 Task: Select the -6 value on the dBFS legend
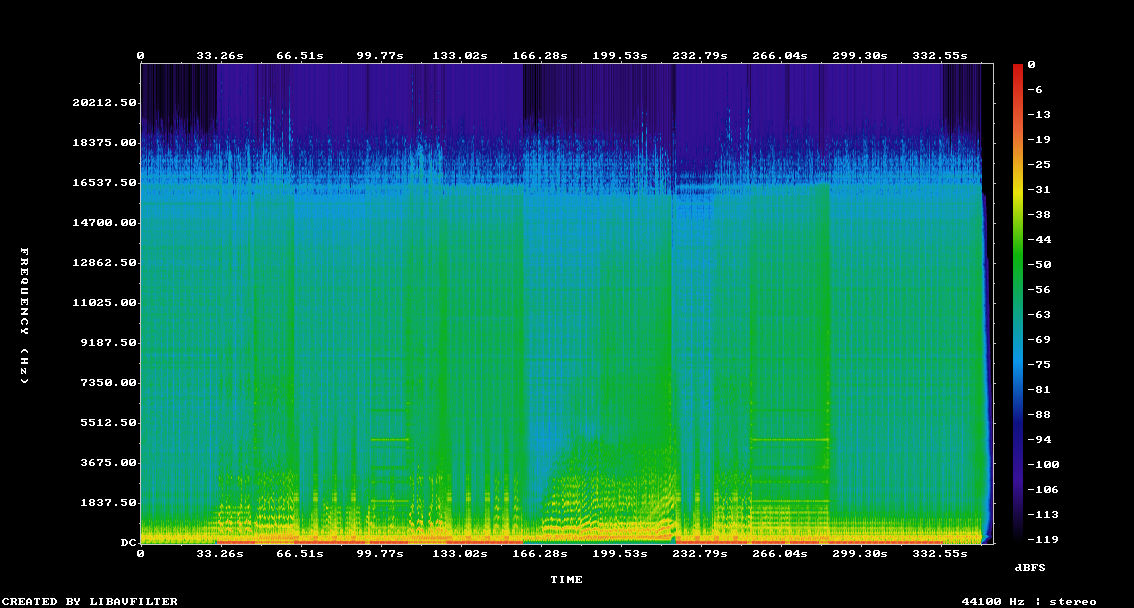(x=1037, y=90)
